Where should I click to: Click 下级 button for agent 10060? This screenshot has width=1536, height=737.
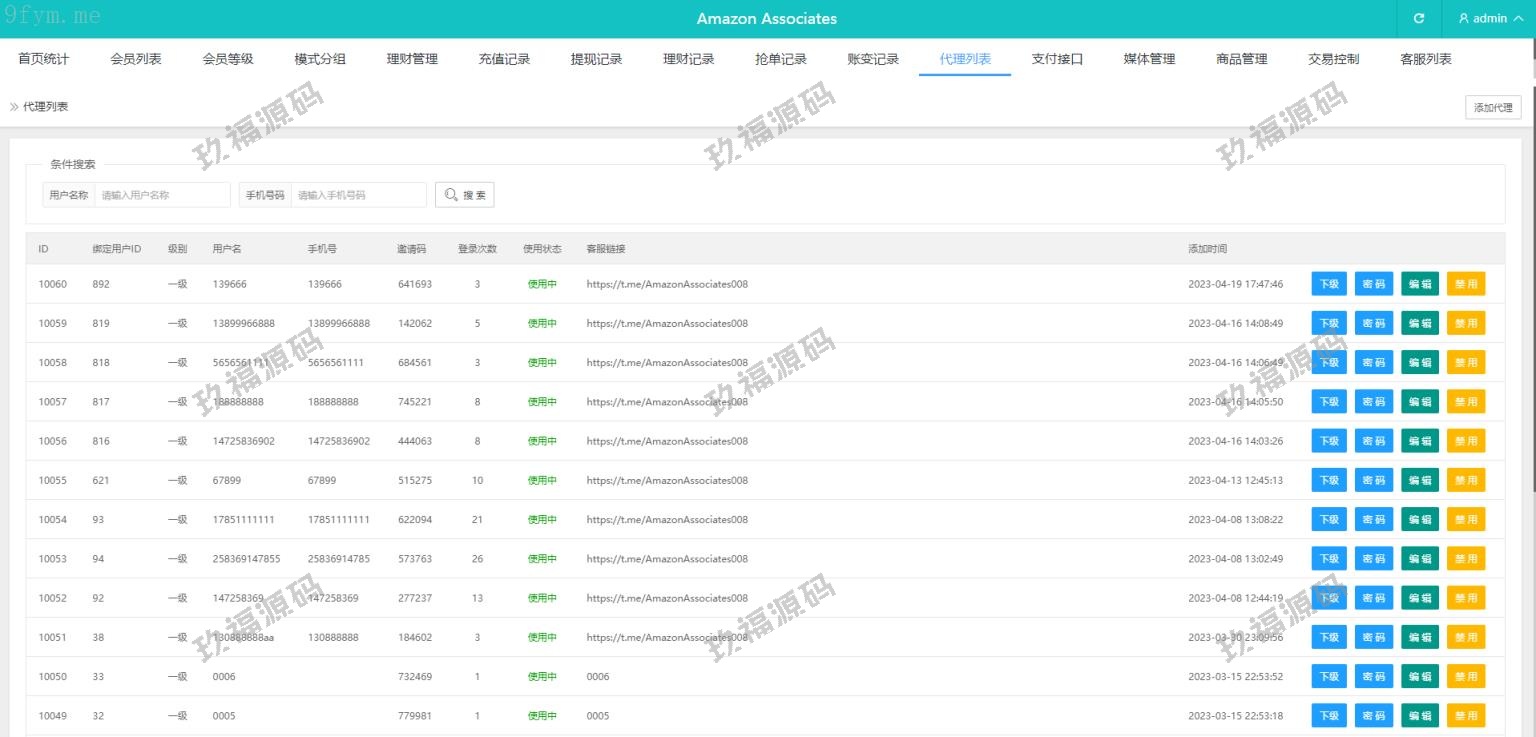tap(1328, 284)
